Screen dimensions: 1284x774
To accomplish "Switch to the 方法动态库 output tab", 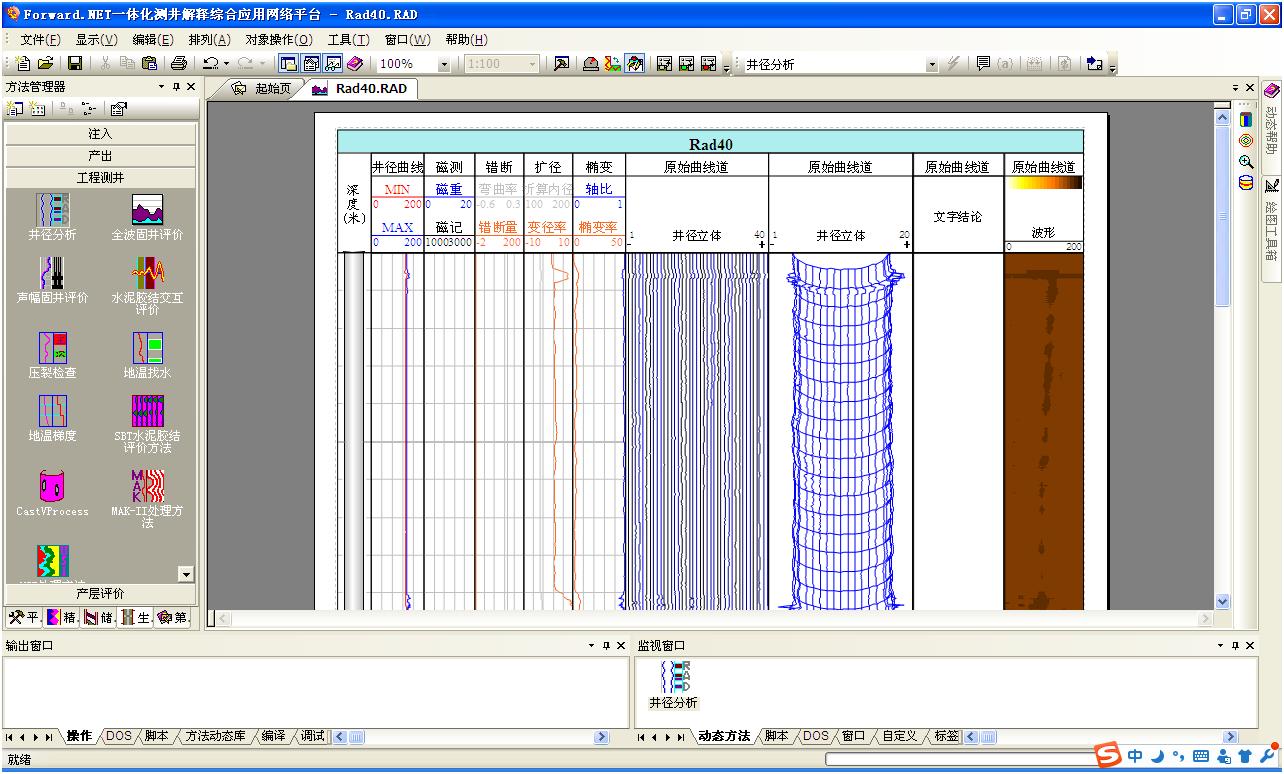I will click(215, 736).
